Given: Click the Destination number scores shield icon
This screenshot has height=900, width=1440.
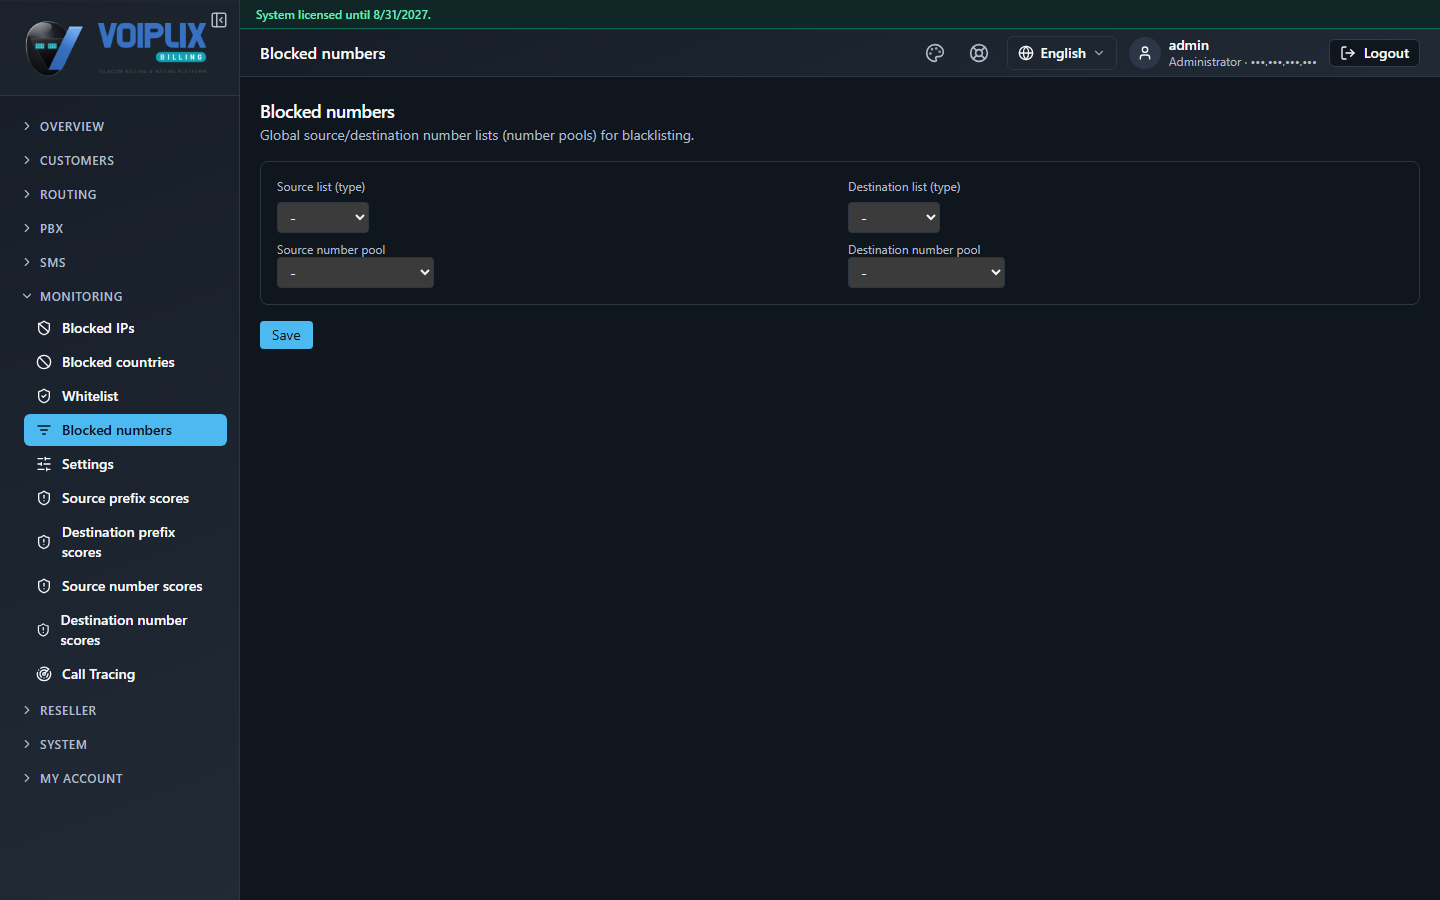Looking at the screenshot, I should (43, 630).
